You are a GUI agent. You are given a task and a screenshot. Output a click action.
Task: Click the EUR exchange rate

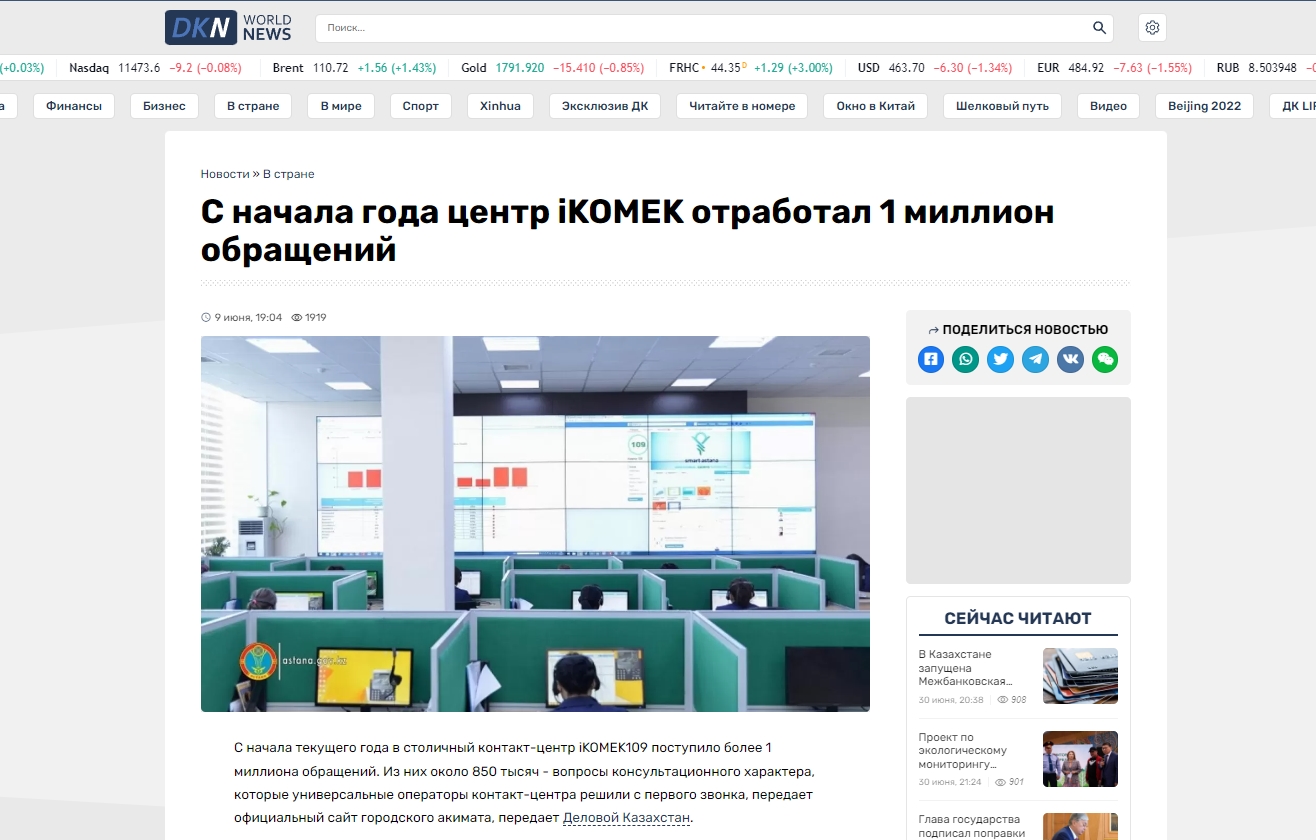tap(1114, 68)
